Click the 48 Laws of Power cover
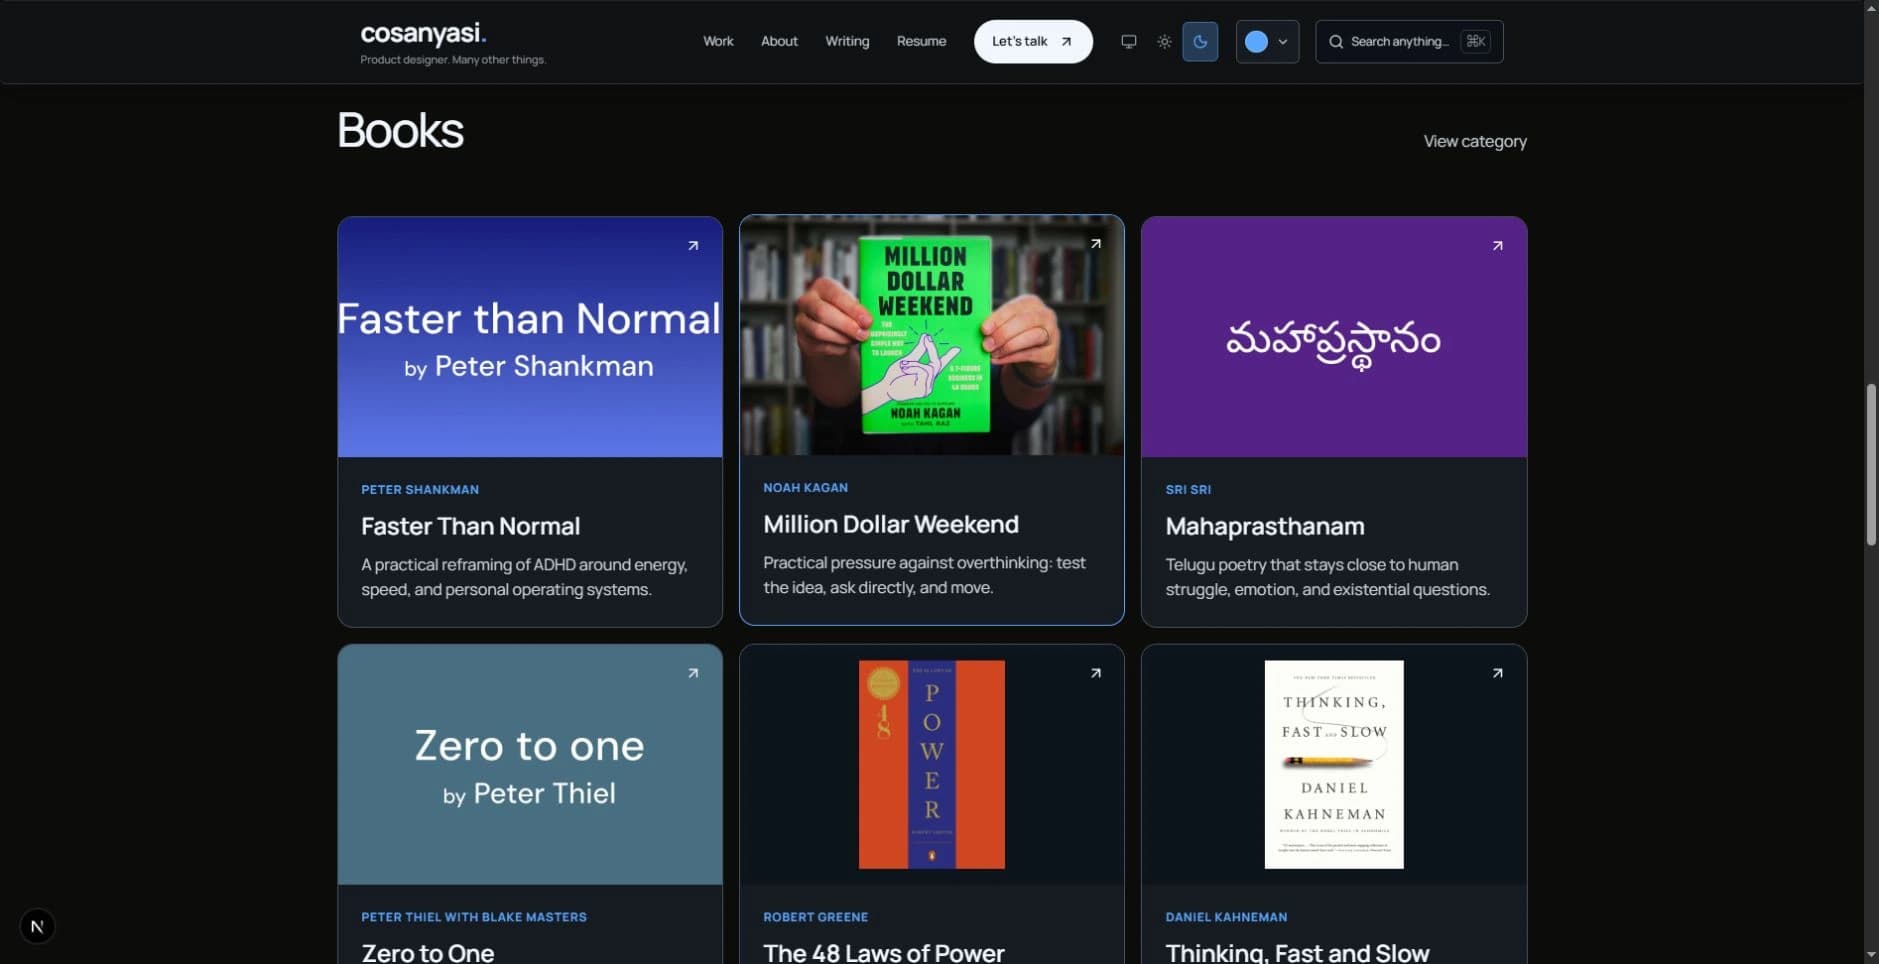The width and height of the screenshot is (1879, 964). coord(932,765)
